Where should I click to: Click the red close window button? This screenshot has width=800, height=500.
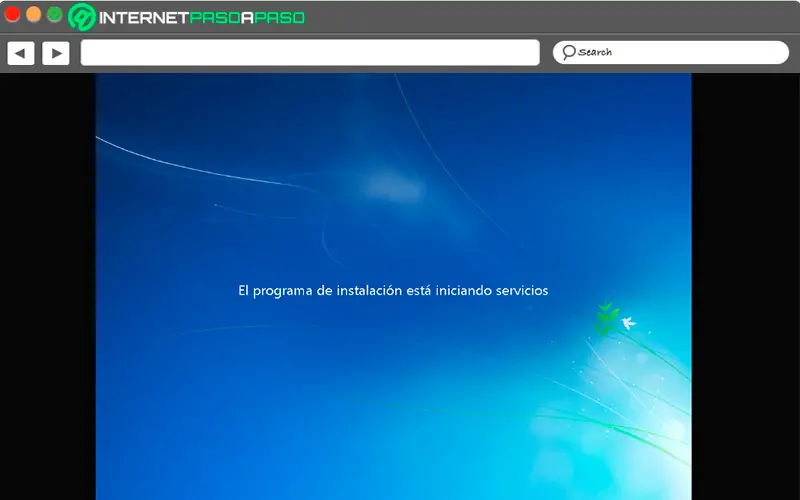coord(12,14)
